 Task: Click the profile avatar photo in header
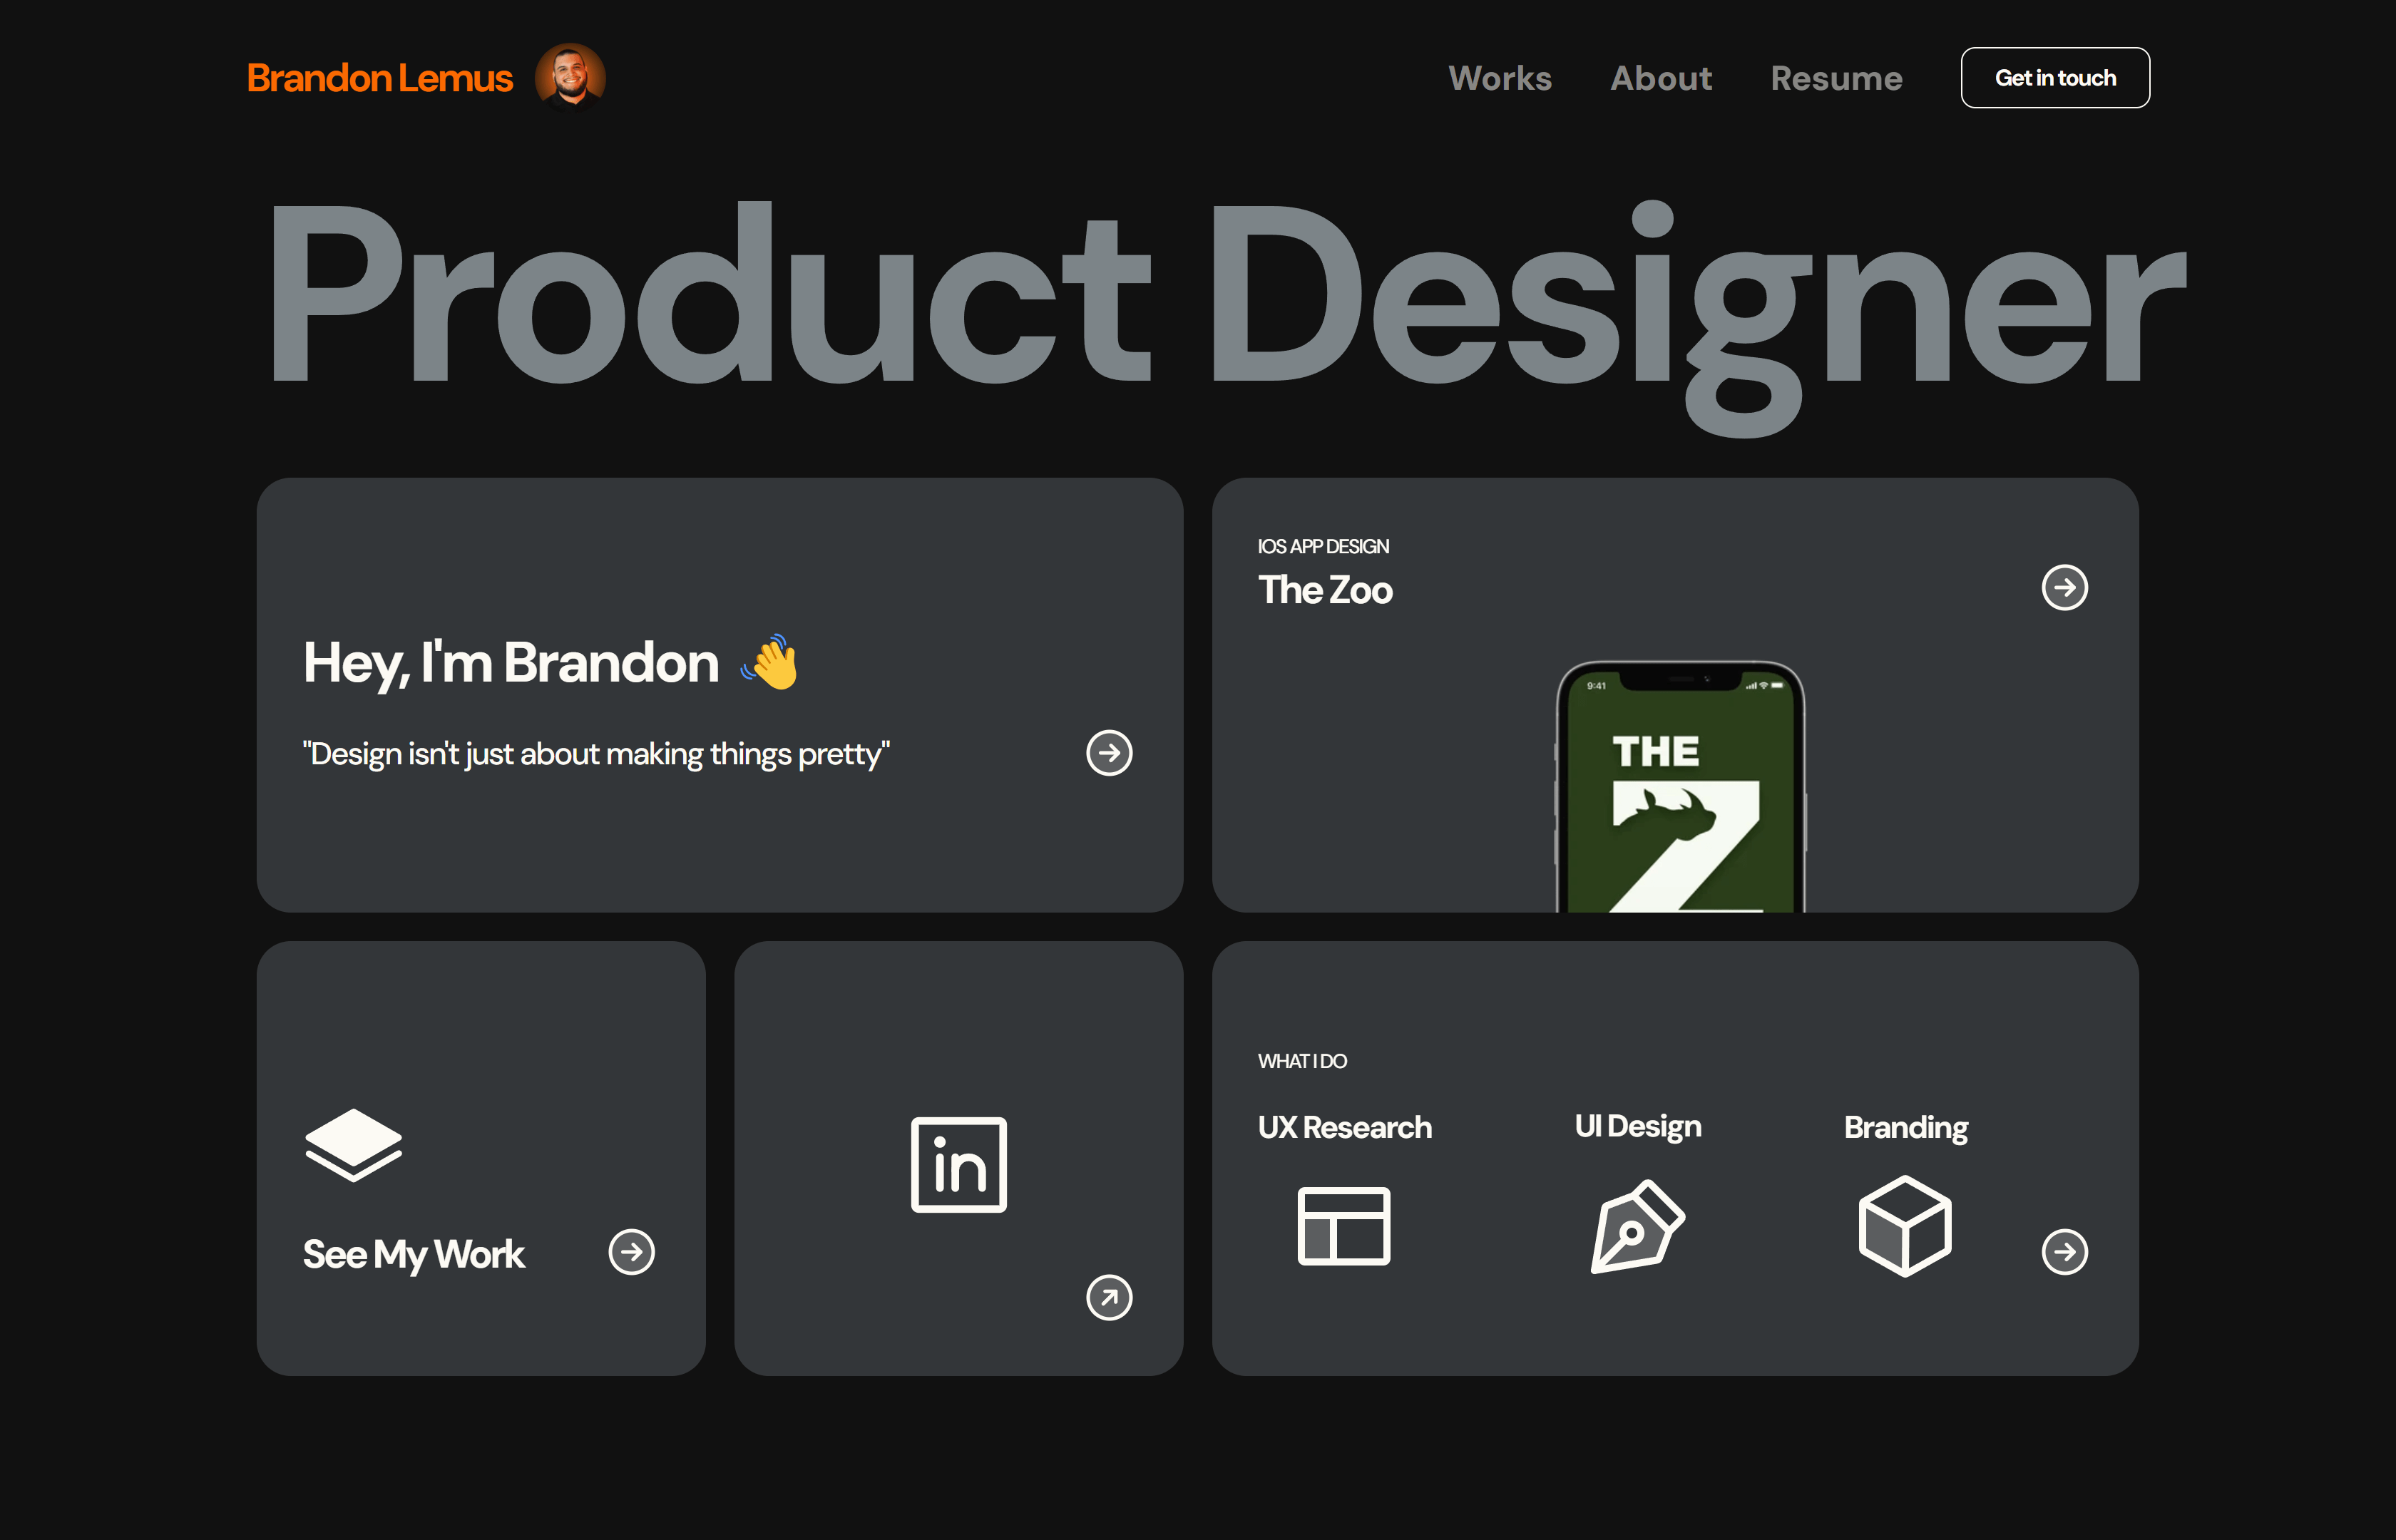570,76
